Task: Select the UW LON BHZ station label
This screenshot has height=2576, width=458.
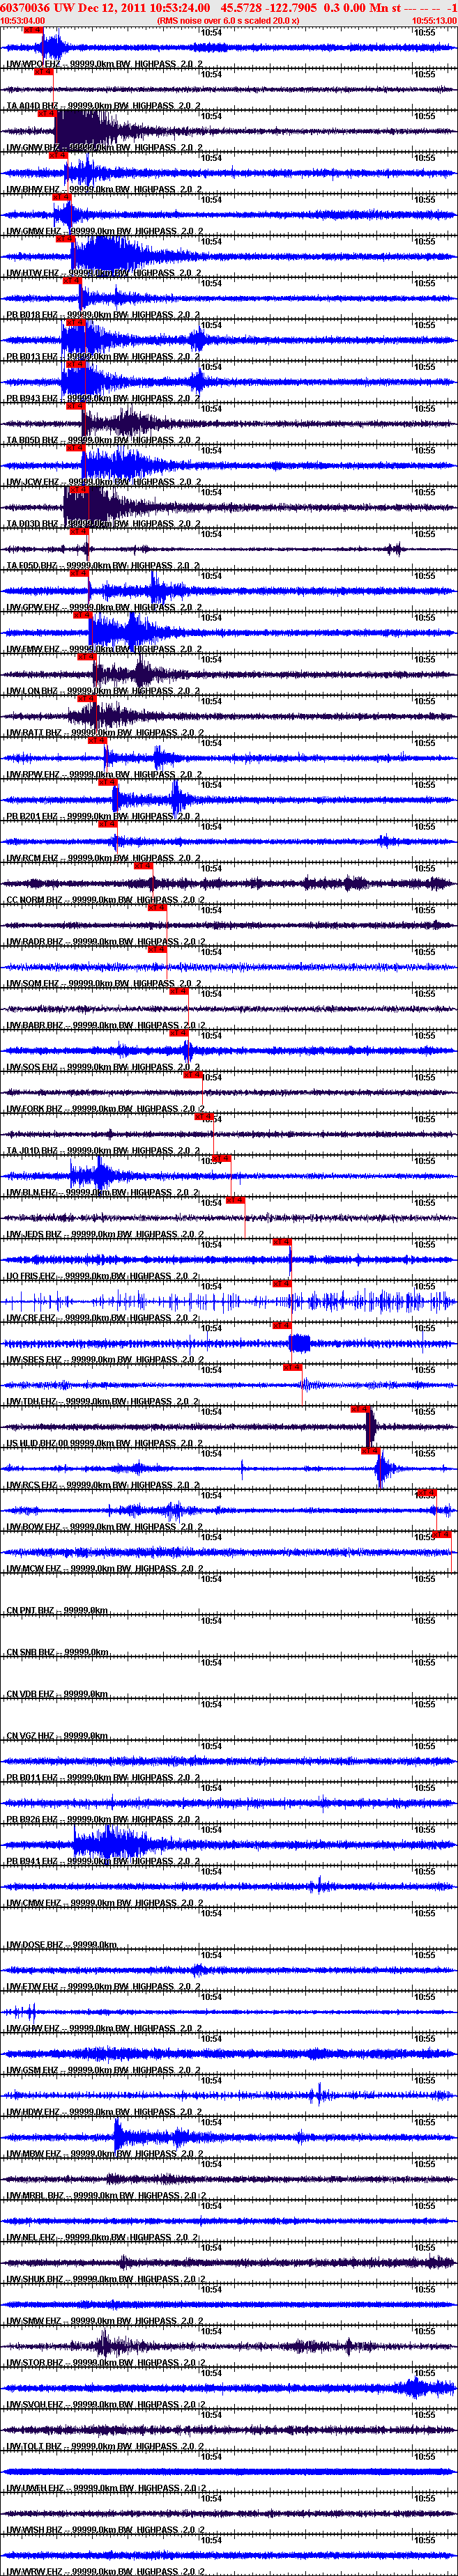Action: 104,691
